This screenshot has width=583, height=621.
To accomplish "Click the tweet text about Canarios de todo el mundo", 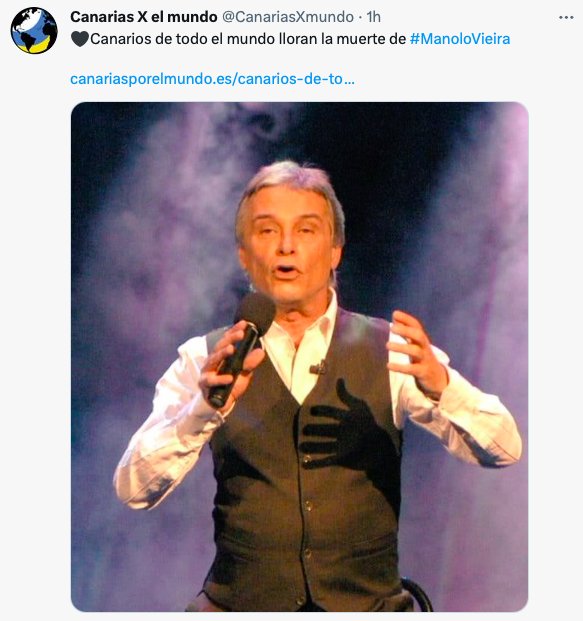I will point(248,39).
